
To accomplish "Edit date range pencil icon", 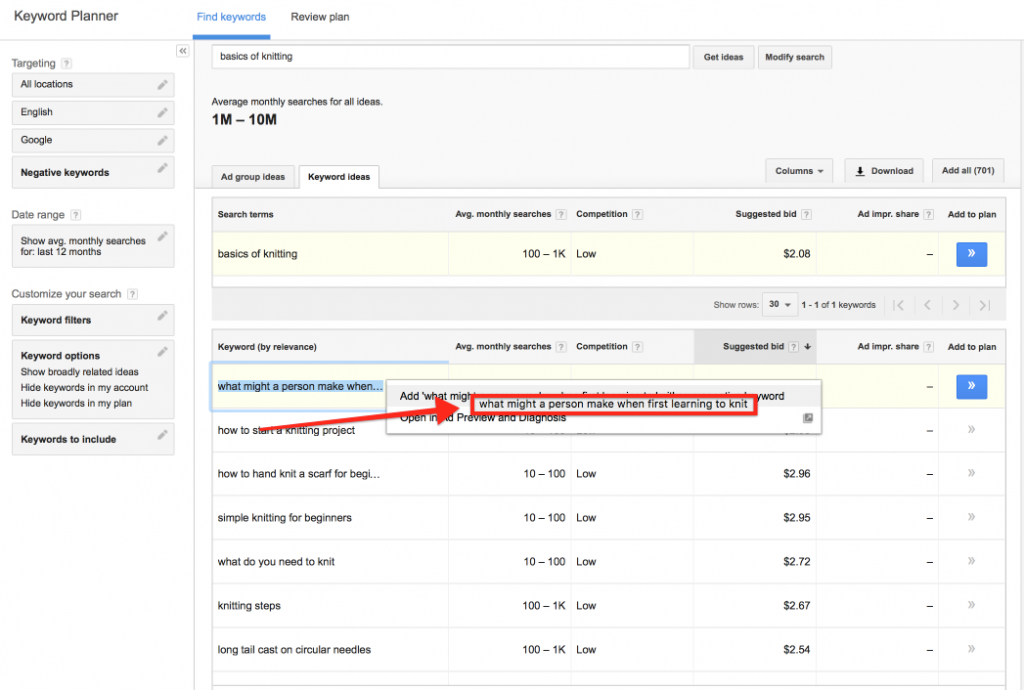I will (162, 236).
